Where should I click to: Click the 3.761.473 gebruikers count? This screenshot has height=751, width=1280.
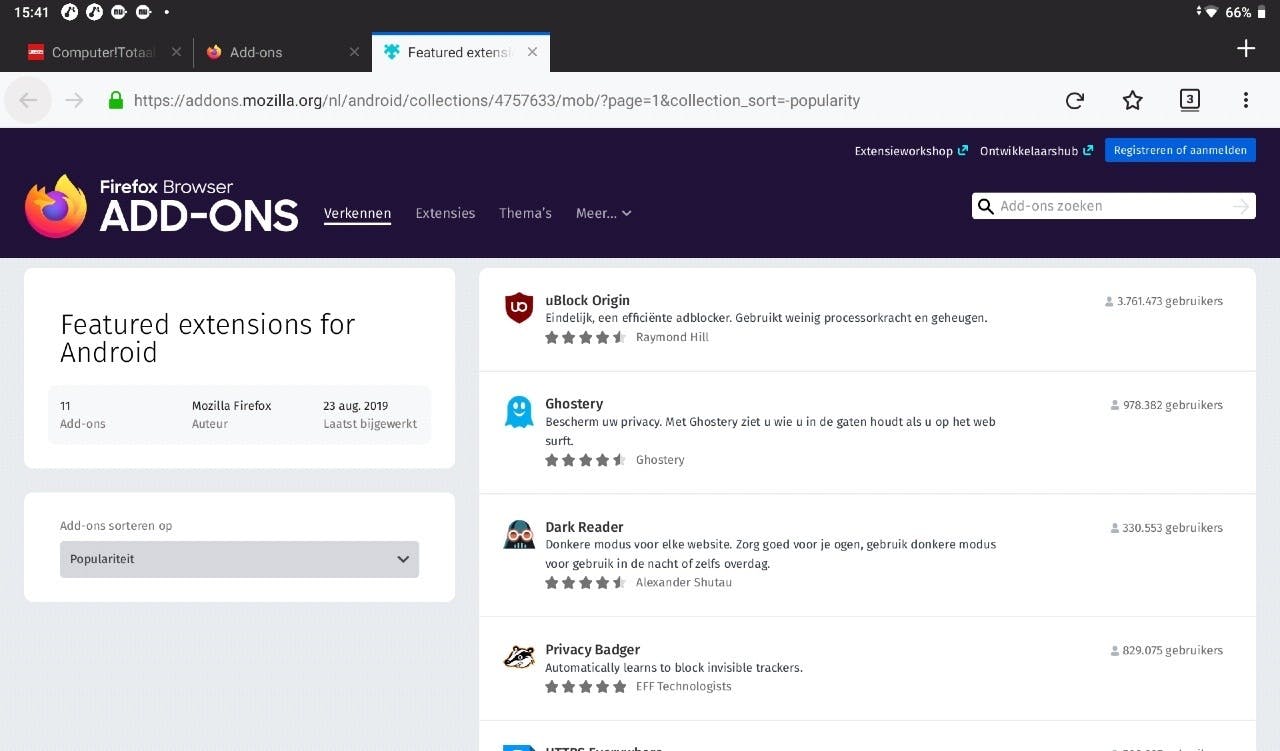point(1164,301)
